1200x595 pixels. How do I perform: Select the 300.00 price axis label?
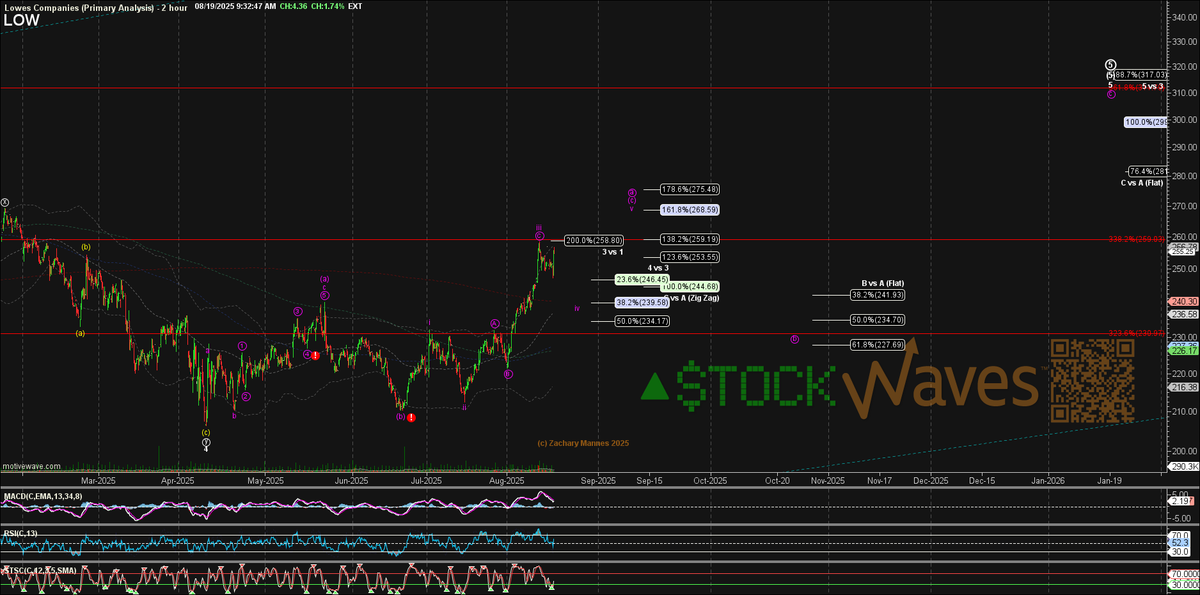tap(1183, 119)
